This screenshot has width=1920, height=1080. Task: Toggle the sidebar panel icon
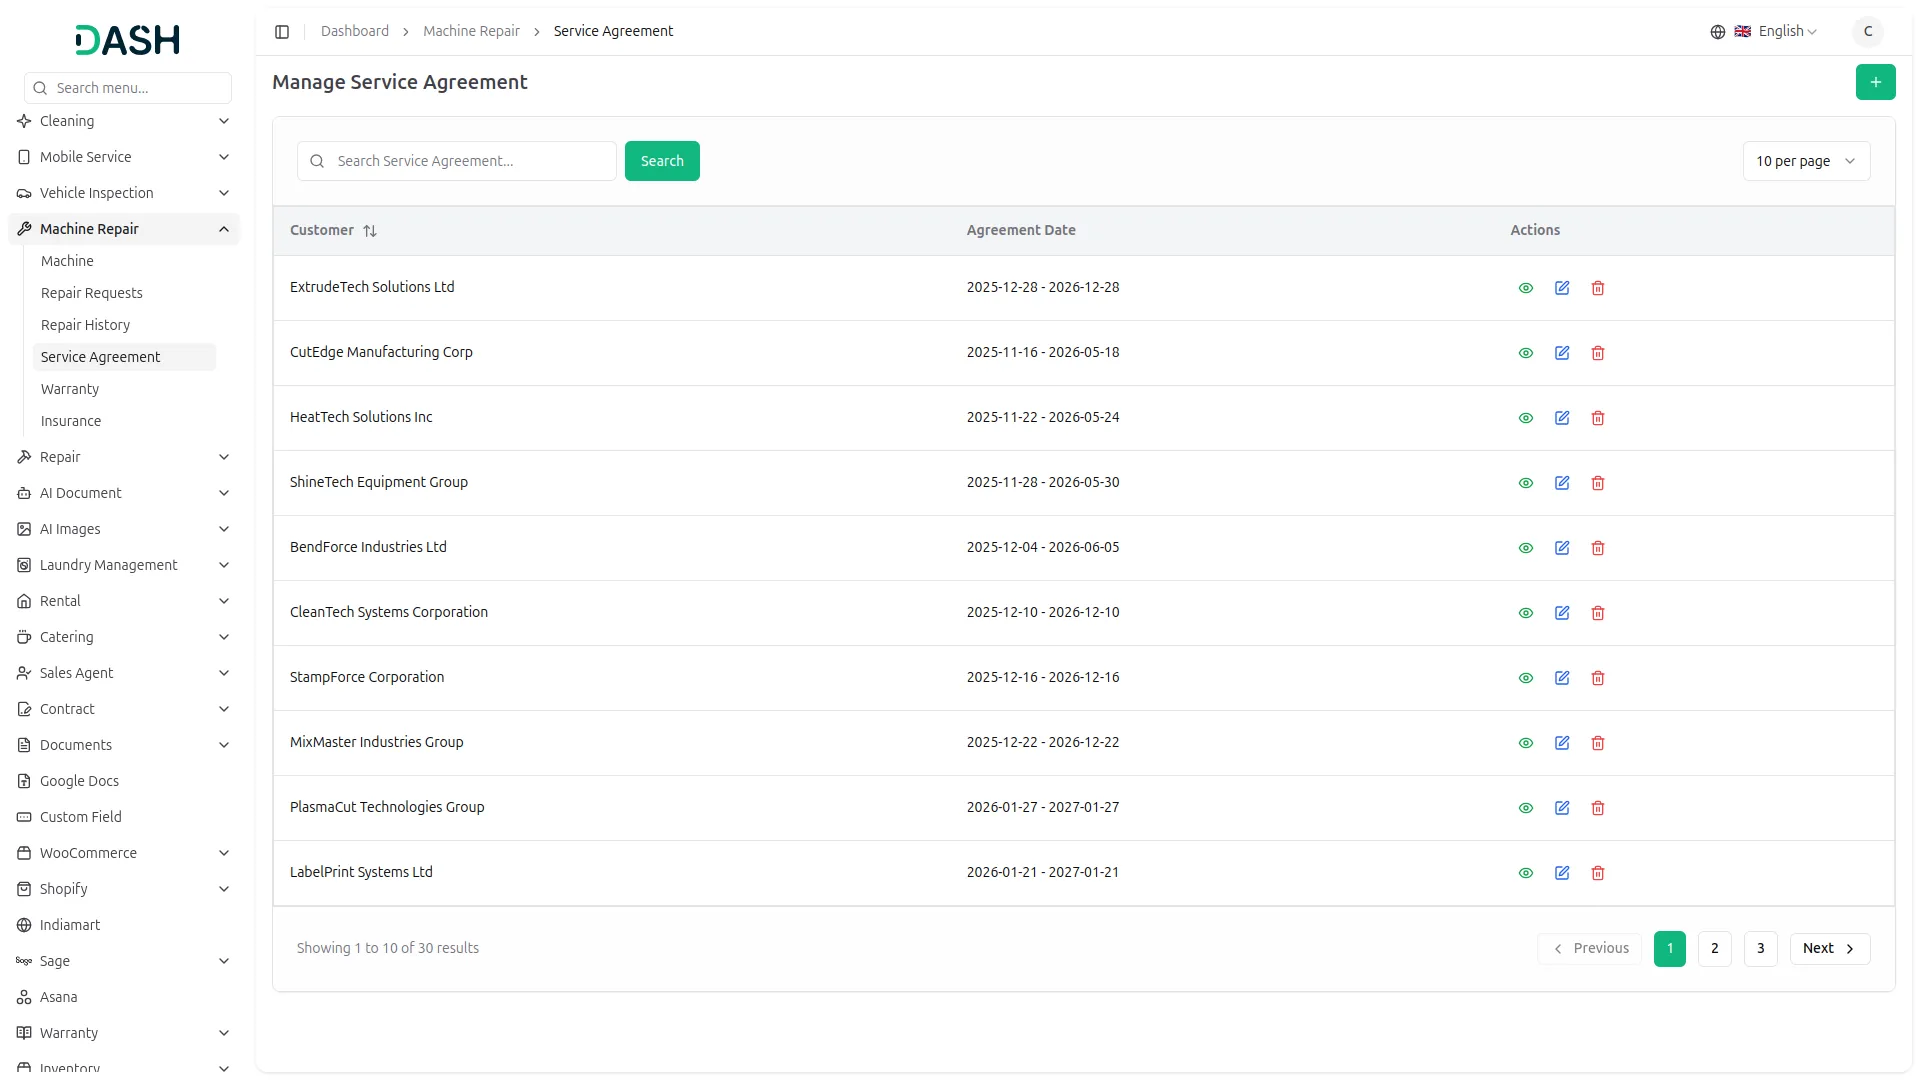[x=282, y=32]
